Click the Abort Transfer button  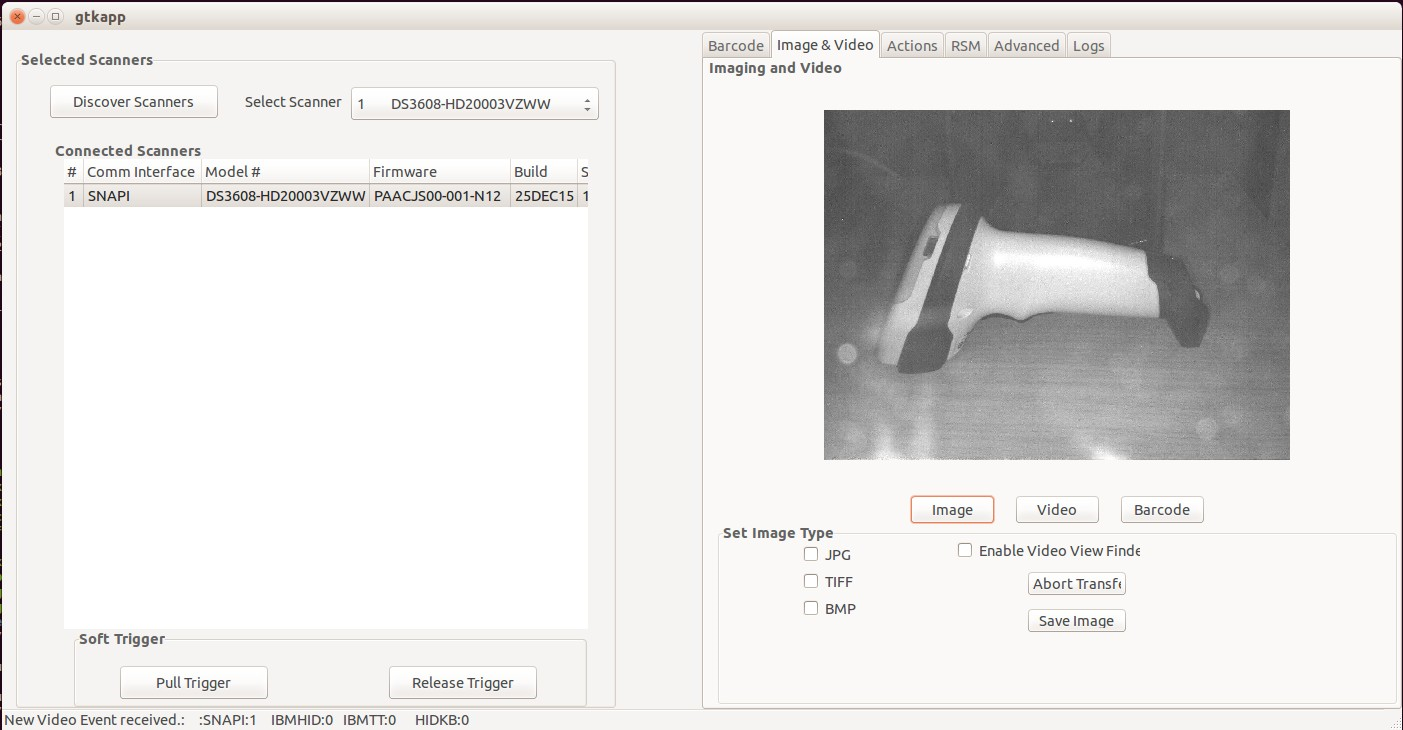[1076, 584]
